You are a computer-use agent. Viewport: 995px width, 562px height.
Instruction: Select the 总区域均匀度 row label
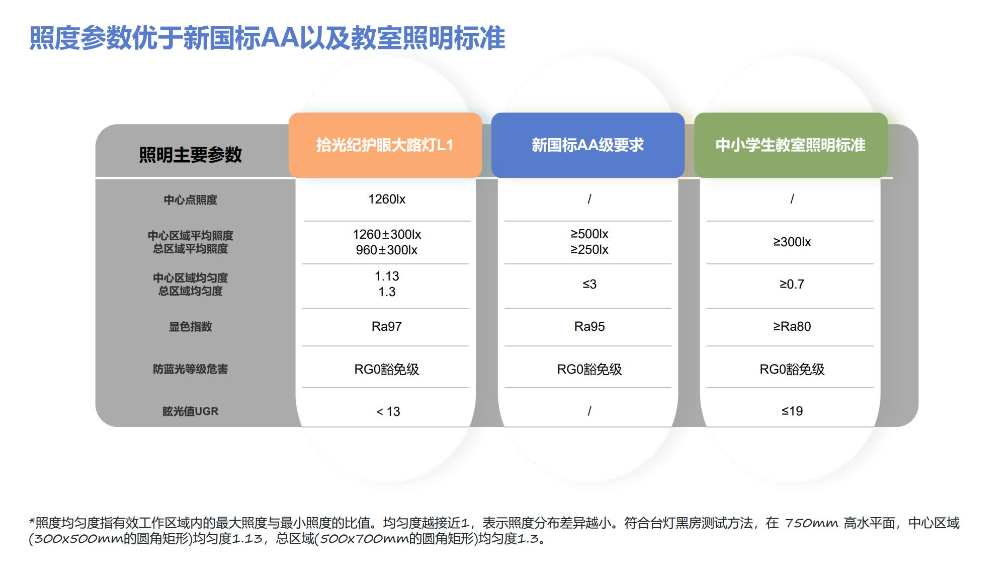pos(190,291)
